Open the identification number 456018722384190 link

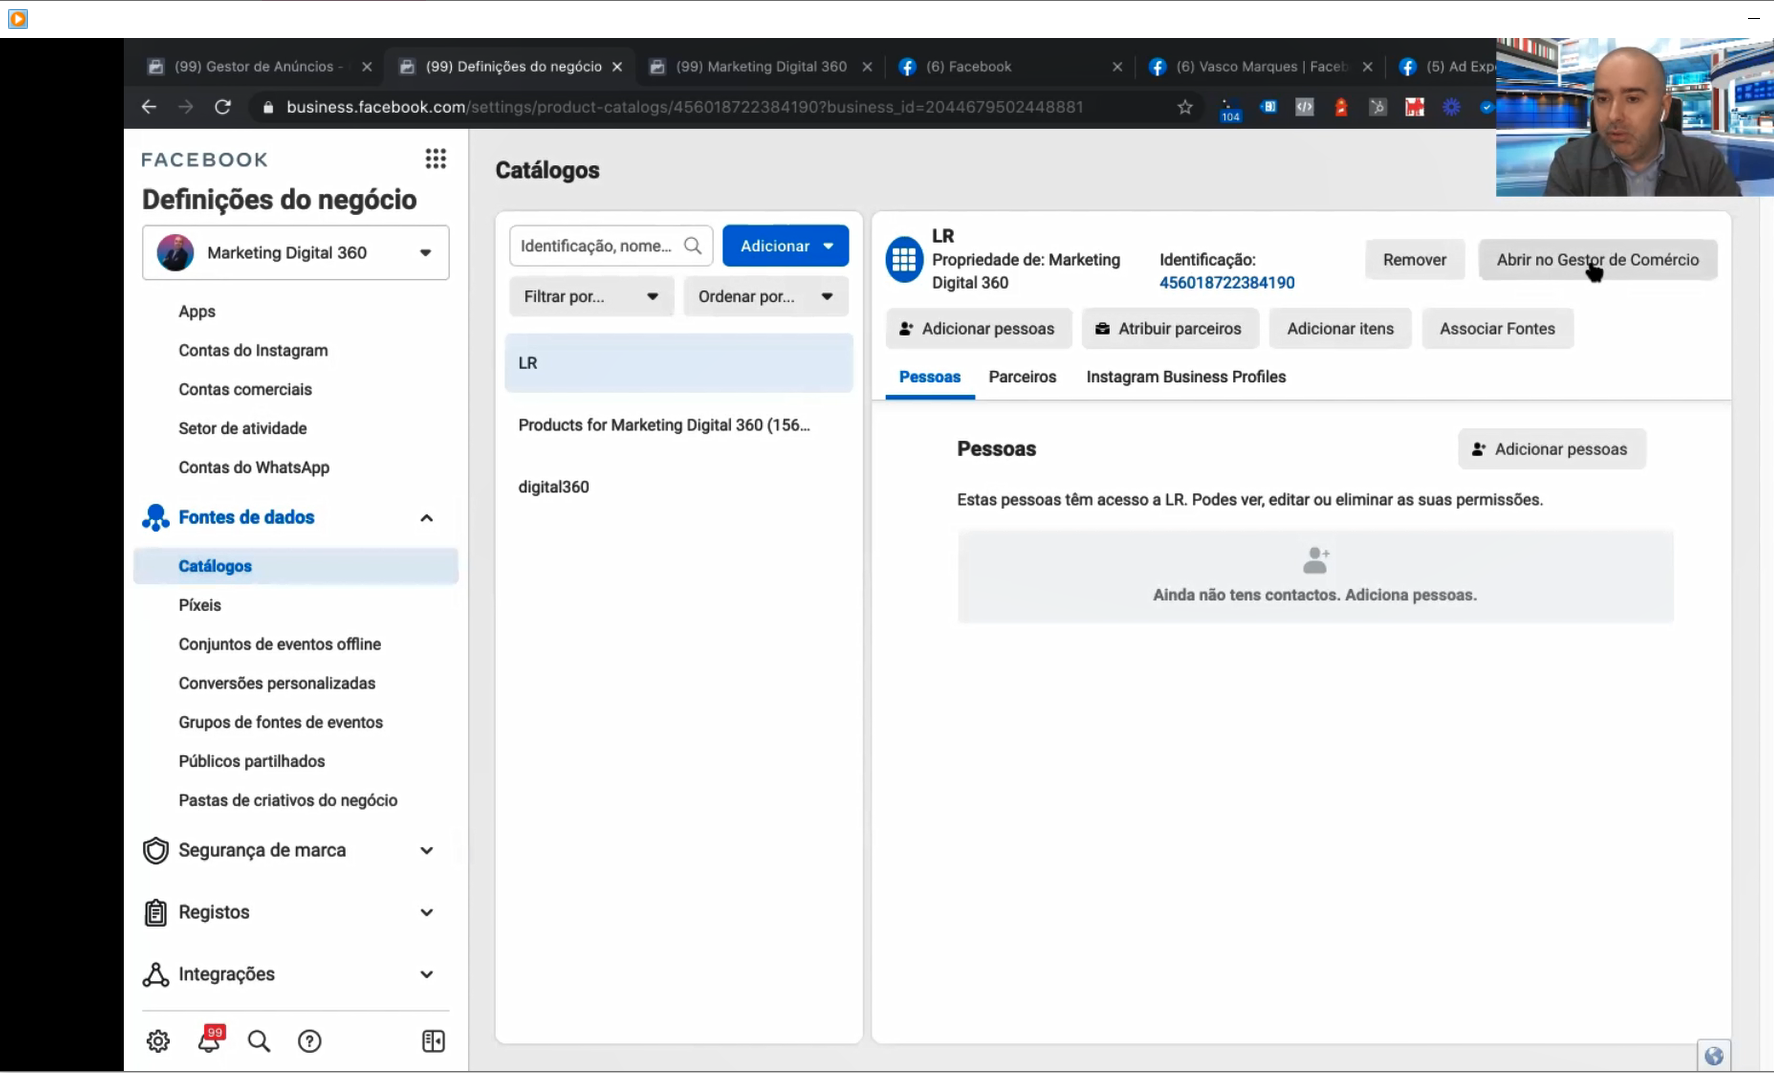1227,282
